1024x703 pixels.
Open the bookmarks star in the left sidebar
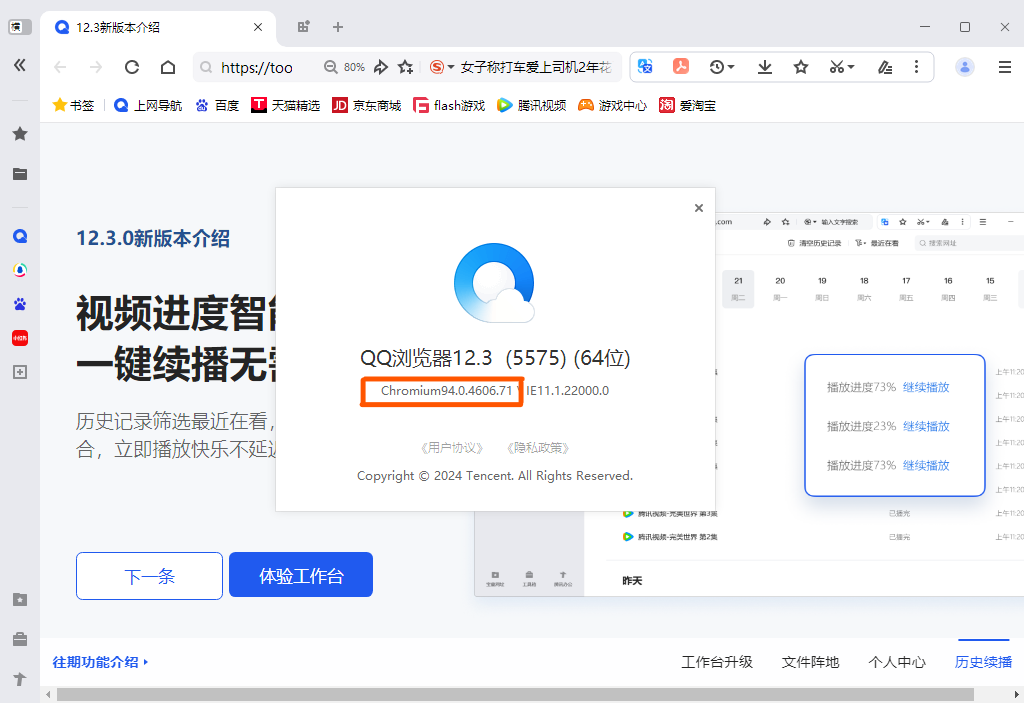tap(20, 133)
